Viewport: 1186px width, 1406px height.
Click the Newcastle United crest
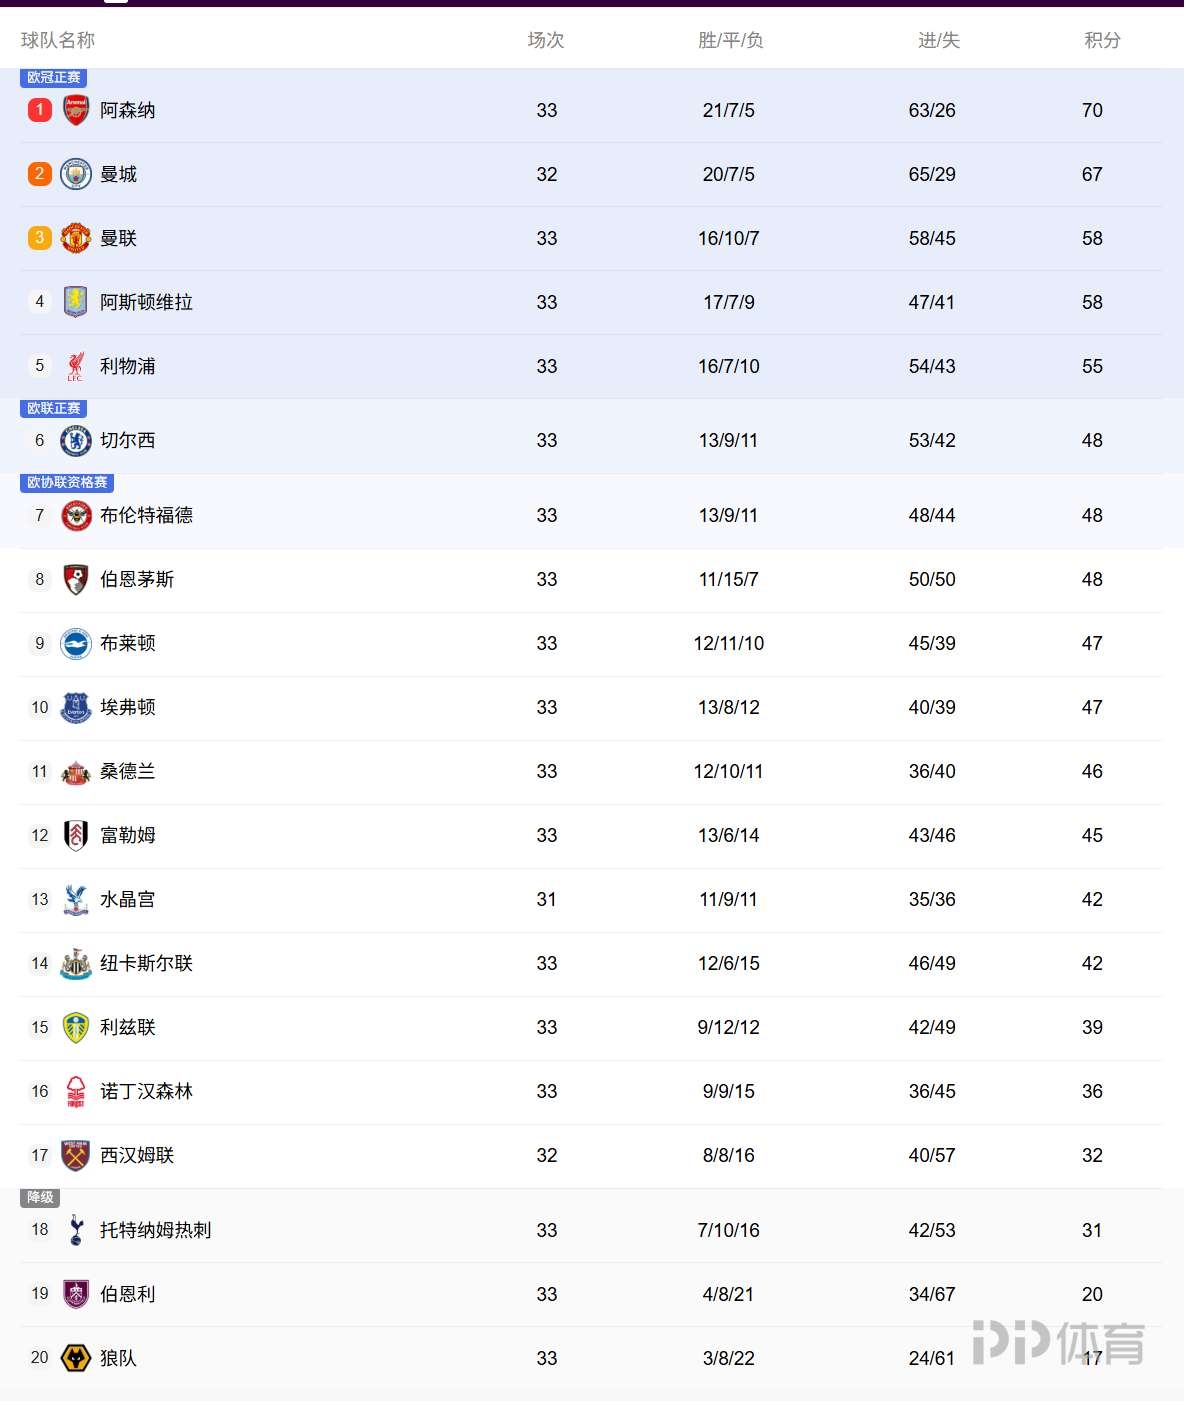[76, 963]
